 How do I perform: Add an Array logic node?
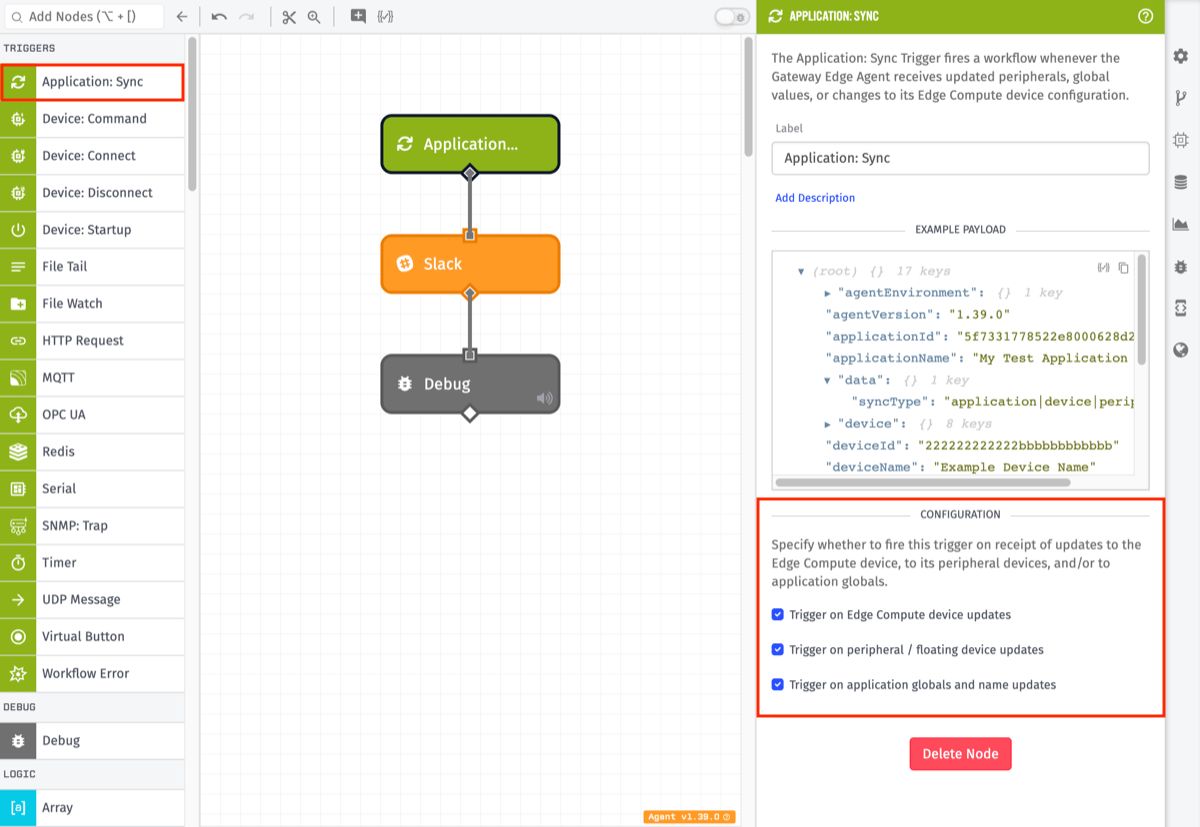[x=92, y=808]
